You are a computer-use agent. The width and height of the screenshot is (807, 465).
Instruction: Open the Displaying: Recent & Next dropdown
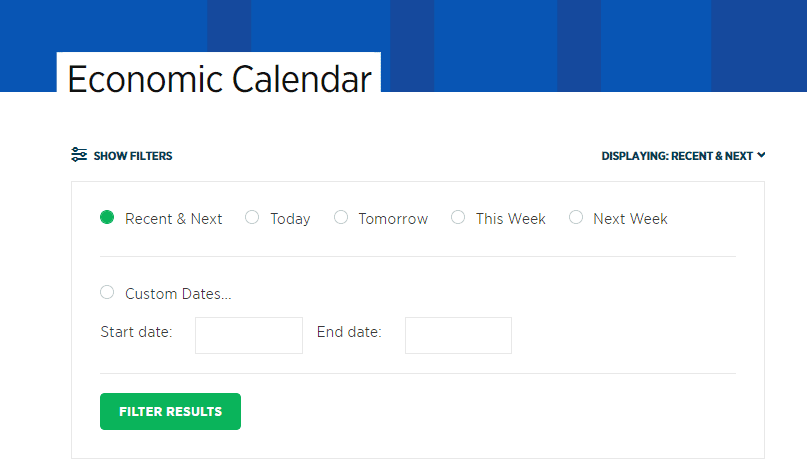point(683,156)
